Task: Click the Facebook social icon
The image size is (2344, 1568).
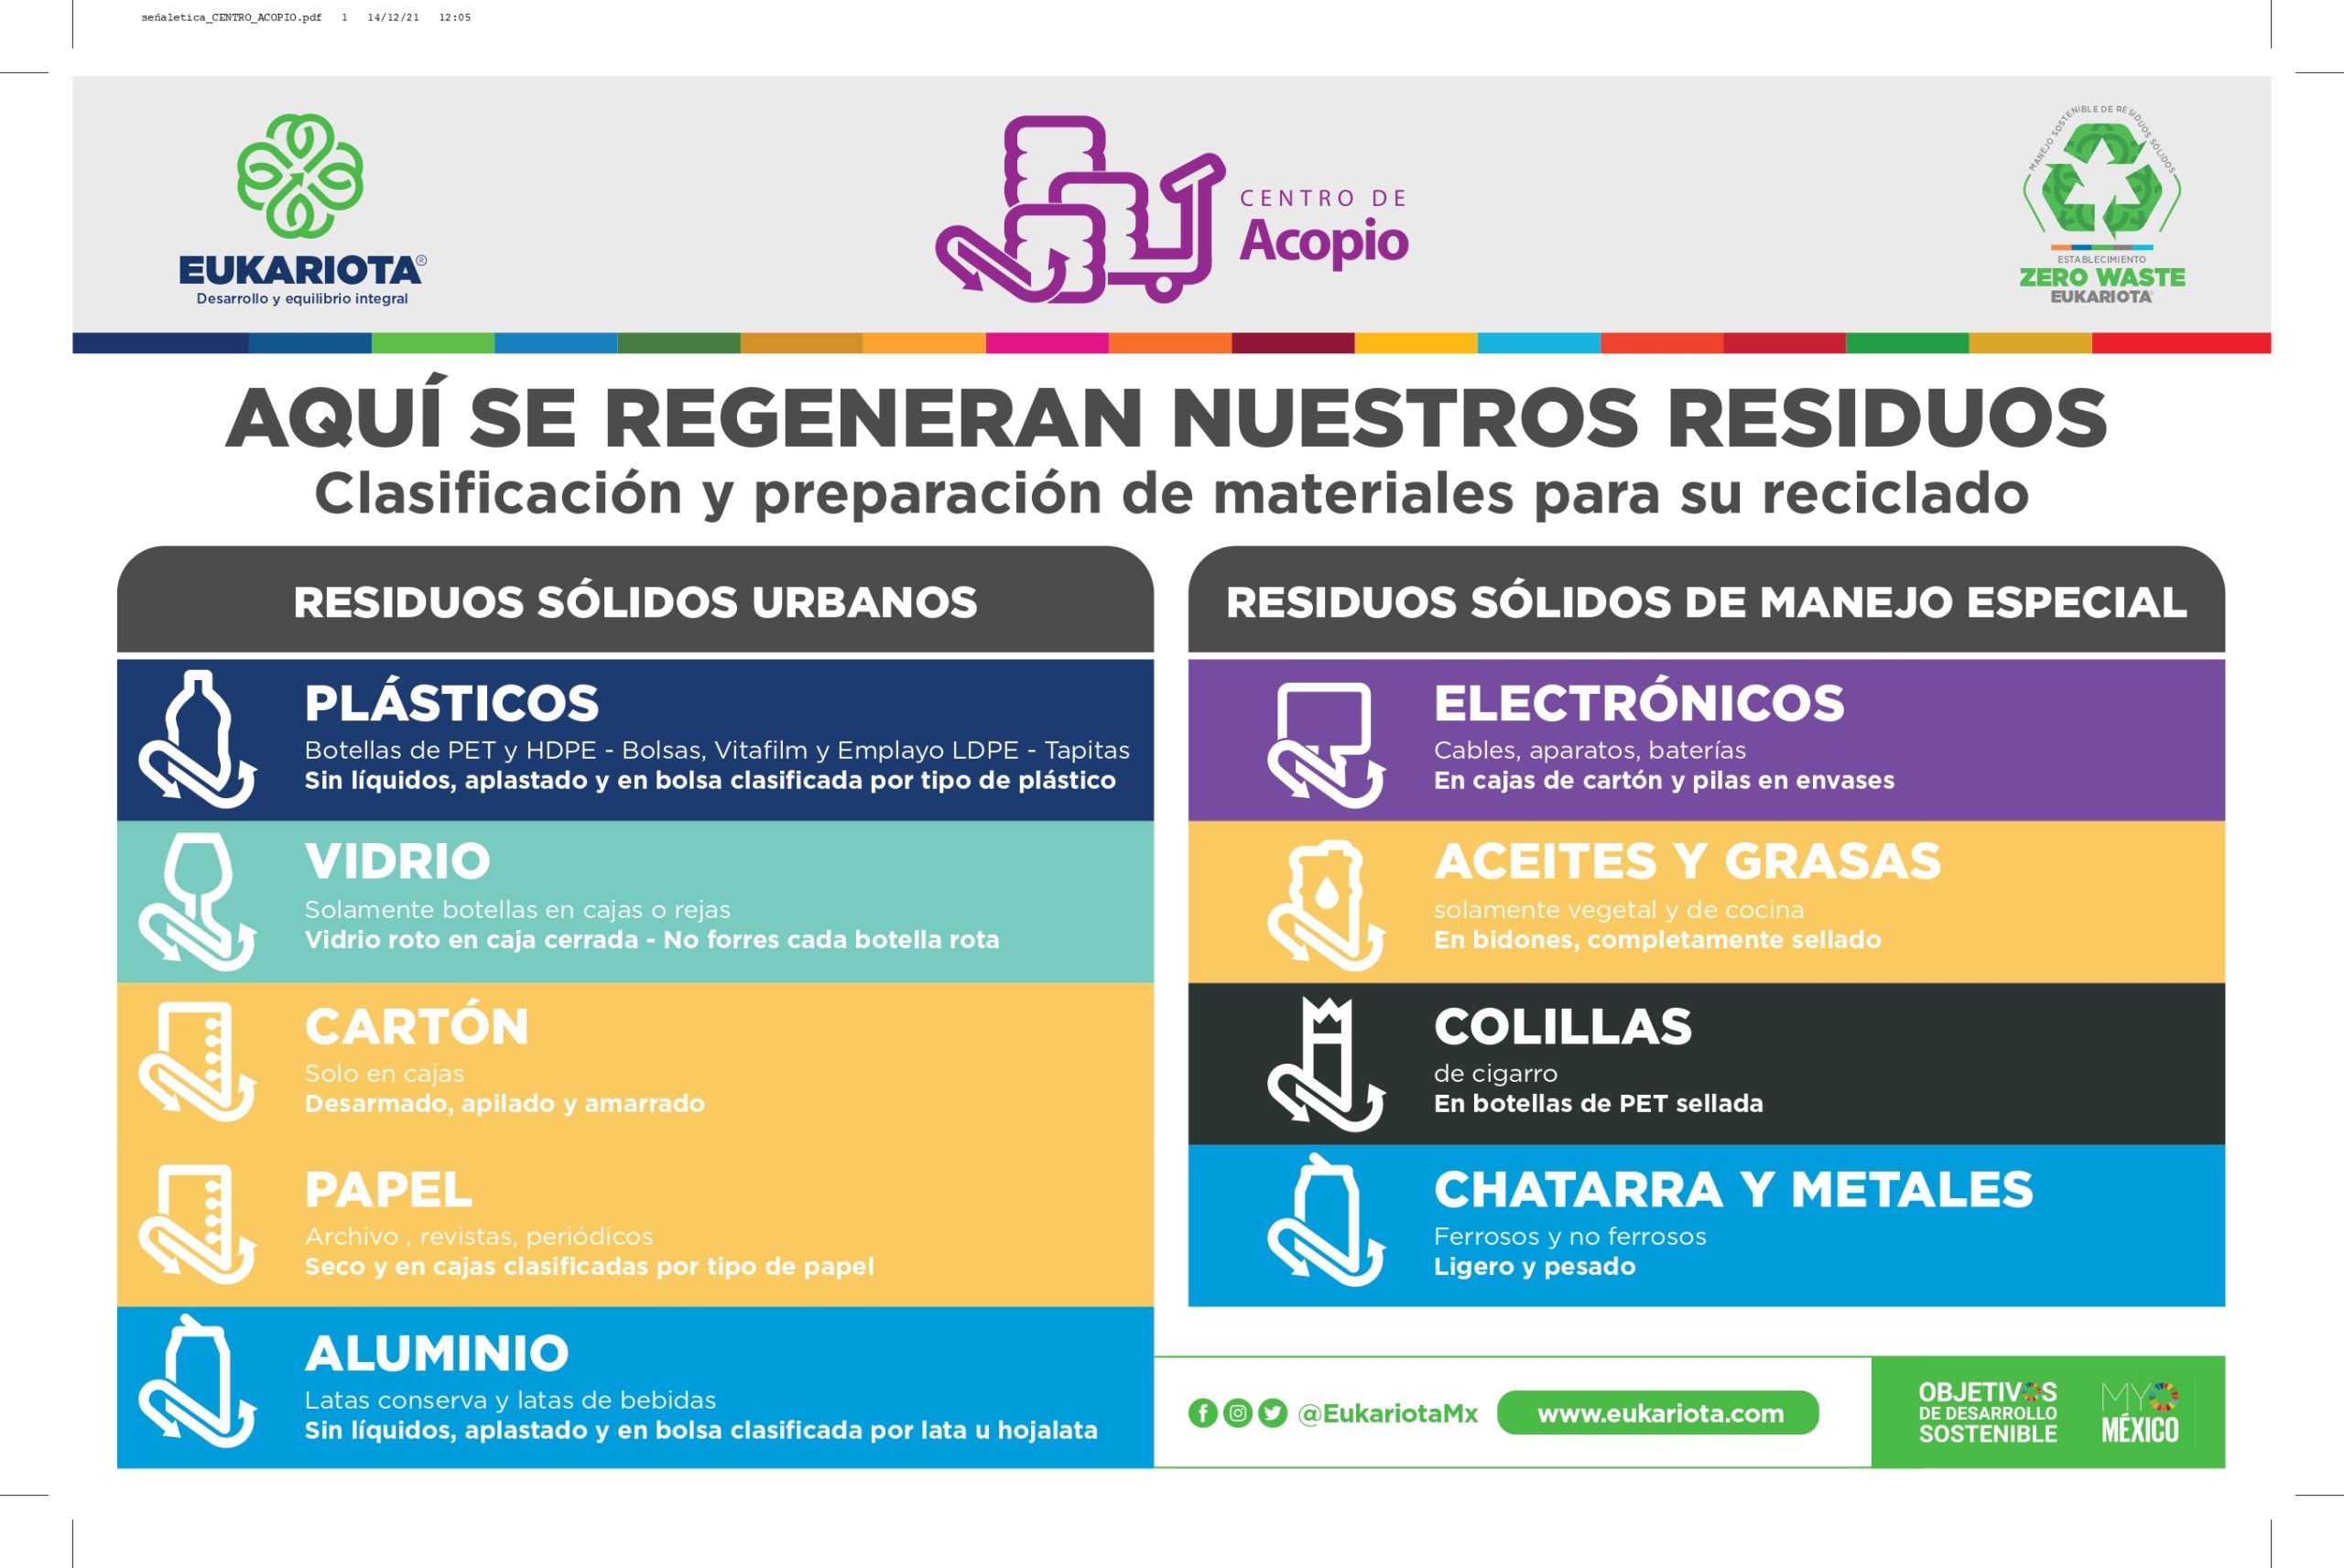Action: coord(1203,1413)
